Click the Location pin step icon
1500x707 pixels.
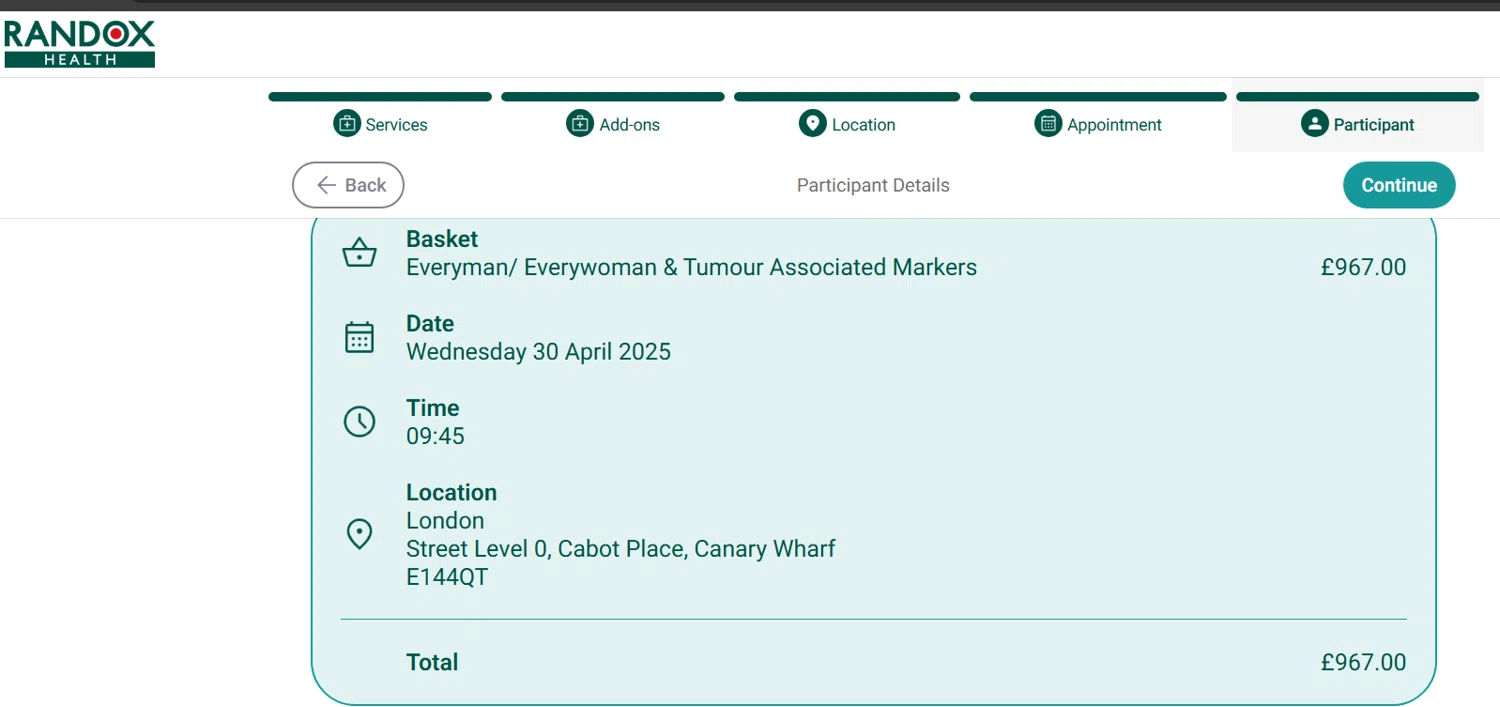pos(812,124)
